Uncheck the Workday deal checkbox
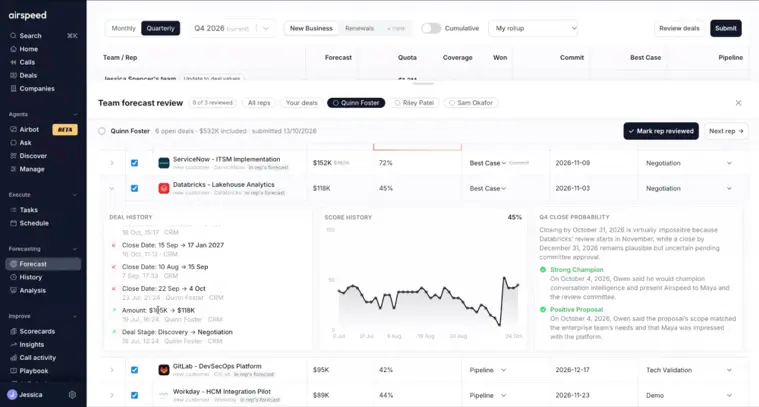This screenshot has height=407, width=759. [x=135, y=395]
